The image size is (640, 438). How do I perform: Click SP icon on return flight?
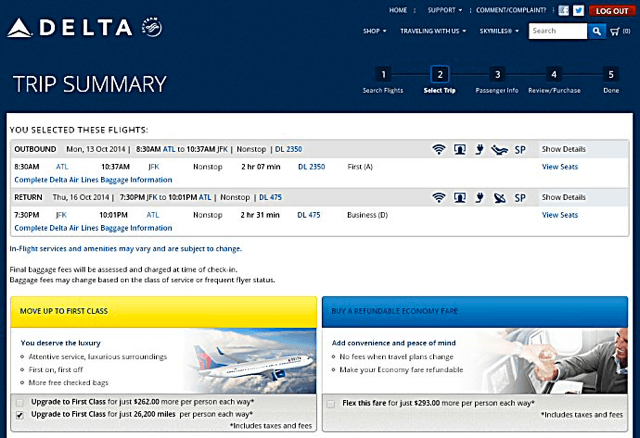[x=520, y=198]
